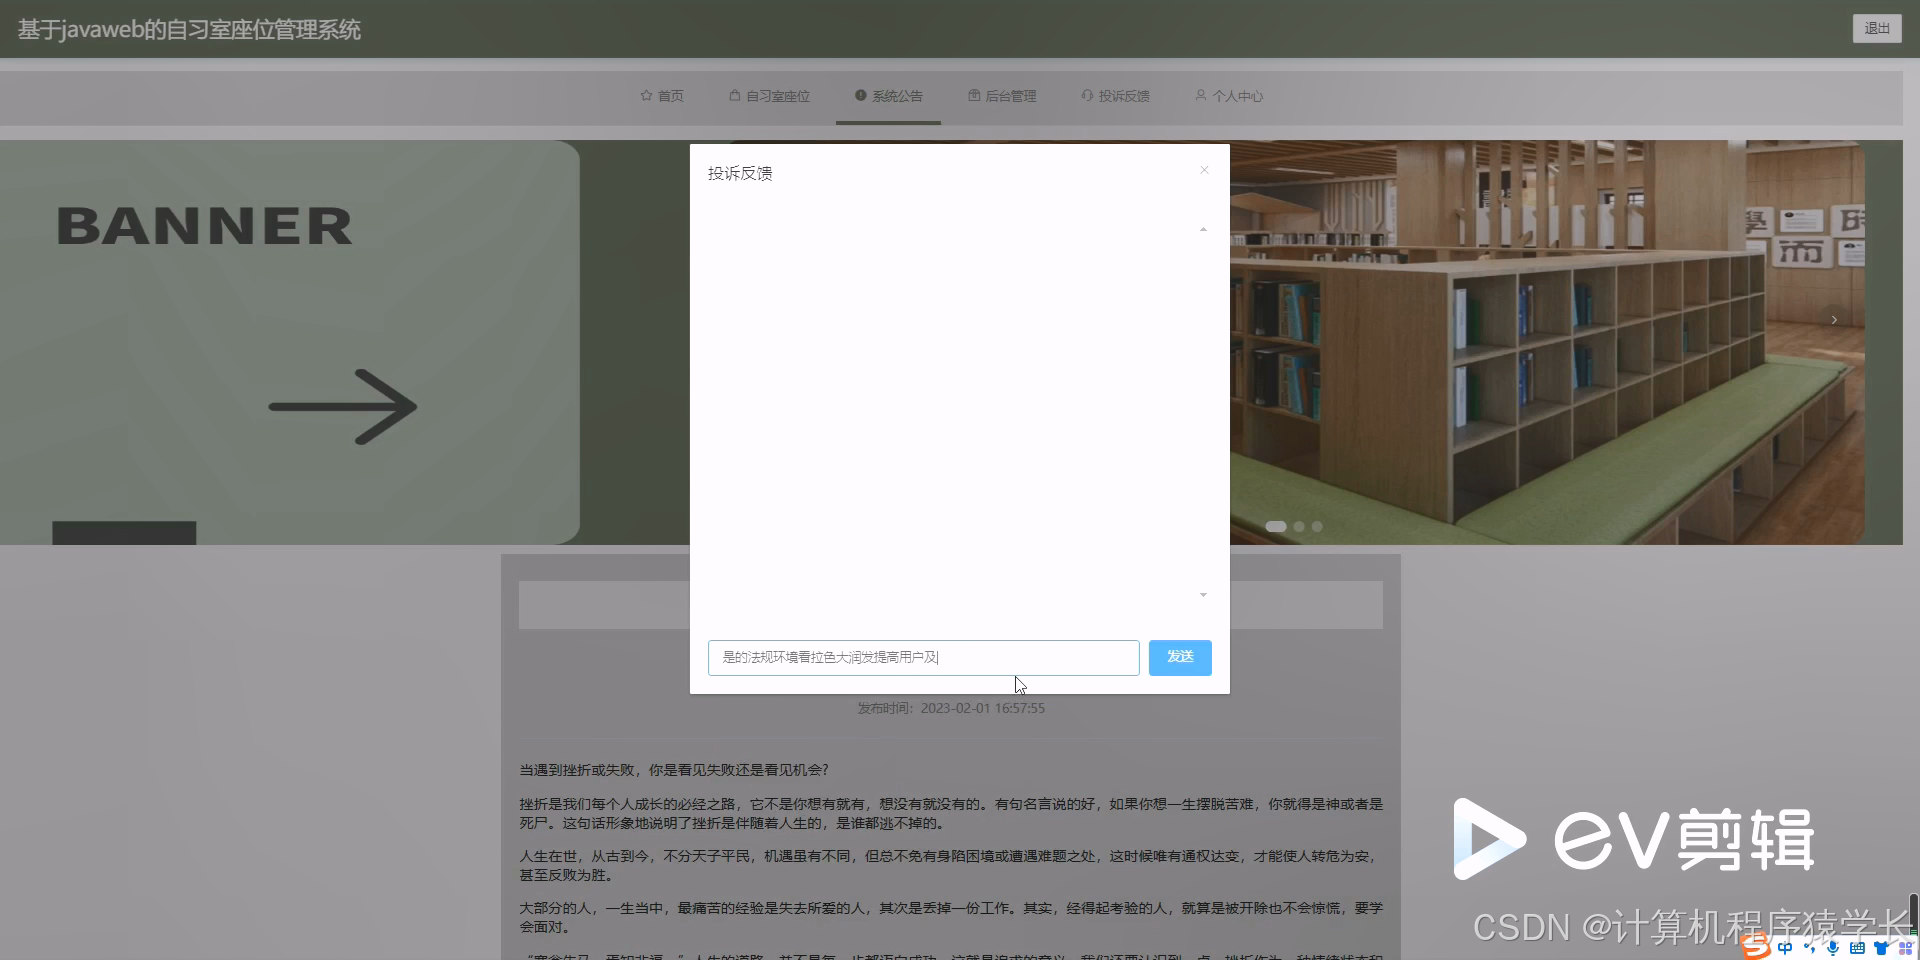The height and width of the screenshot is (960, 1920).
Task: Click the banner arrow graphic slide
Action: [341, 405]
